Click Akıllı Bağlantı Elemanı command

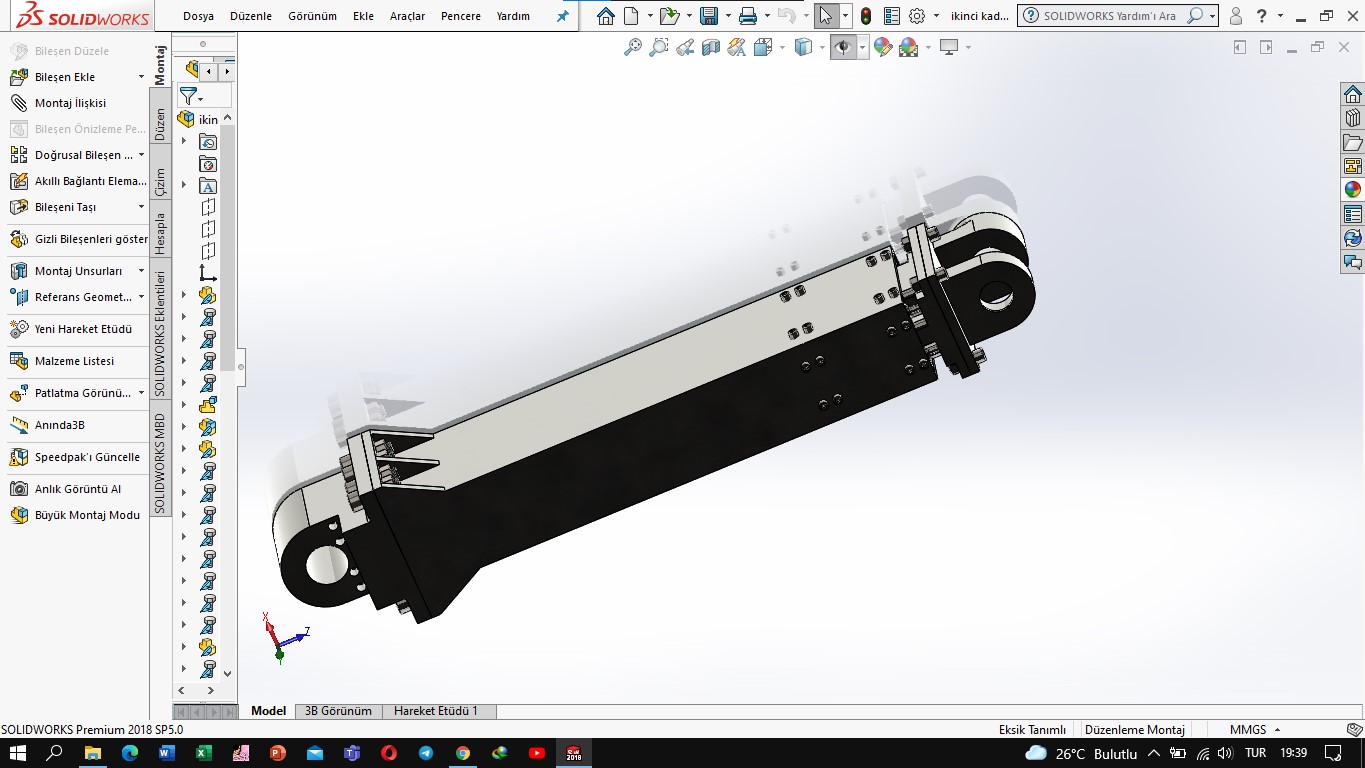coord(78,181)
